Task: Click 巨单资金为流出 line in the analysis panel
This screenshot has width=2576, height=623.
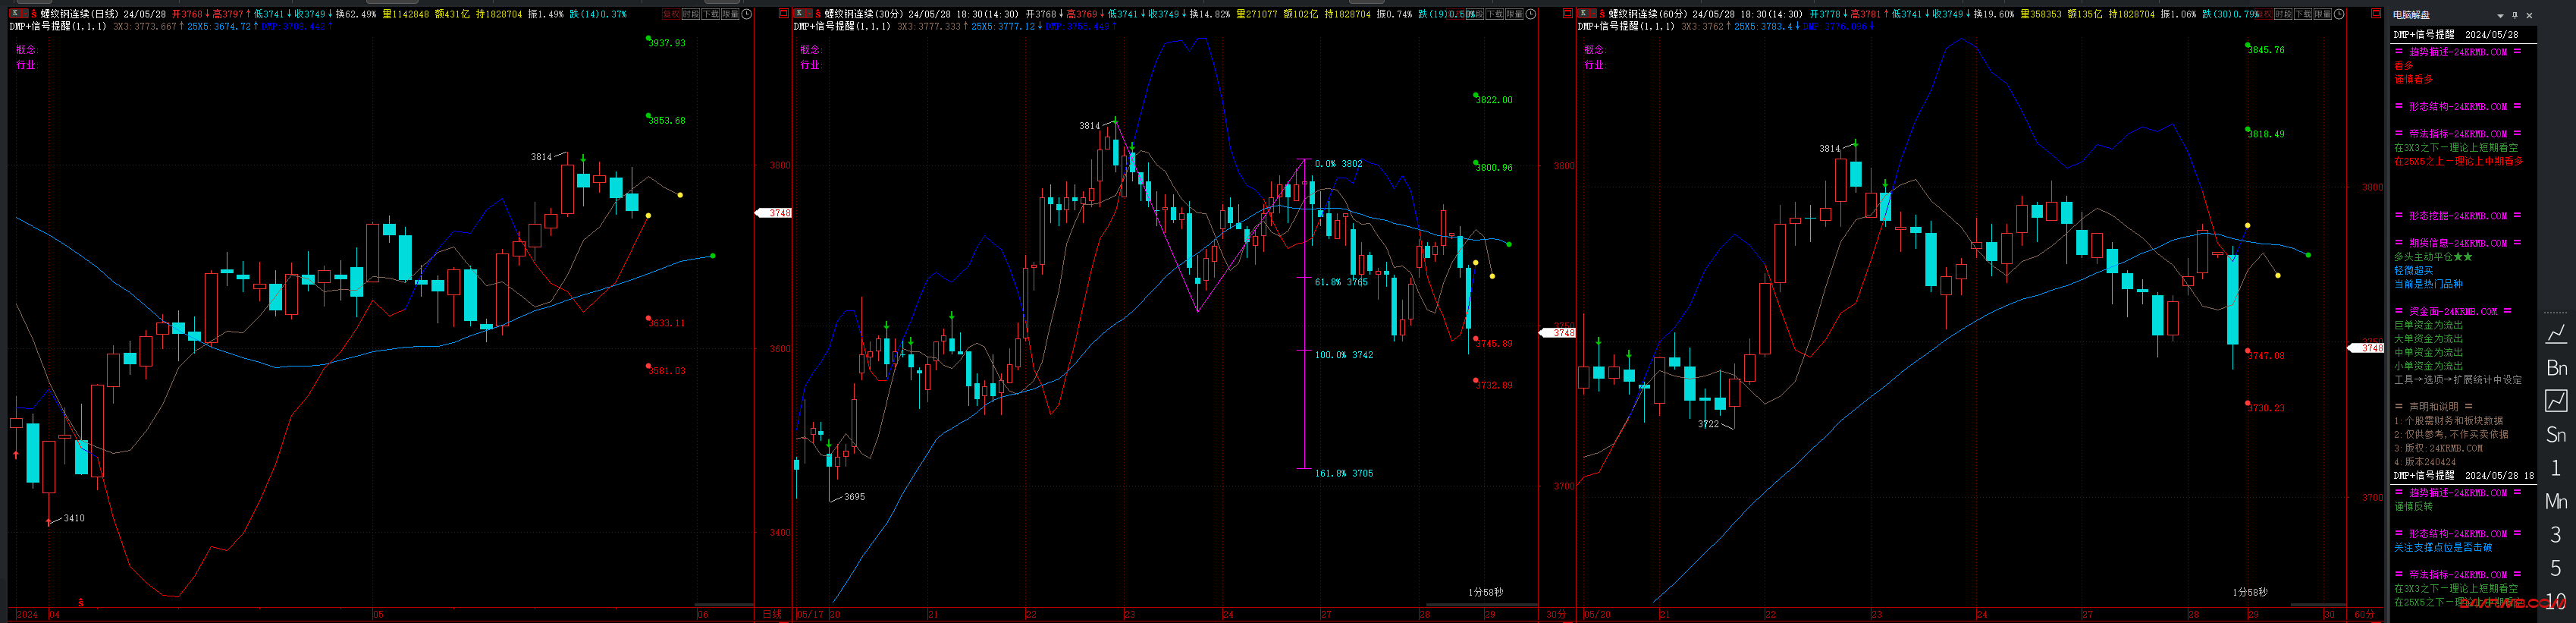Action: click(x=2429, y=326)
